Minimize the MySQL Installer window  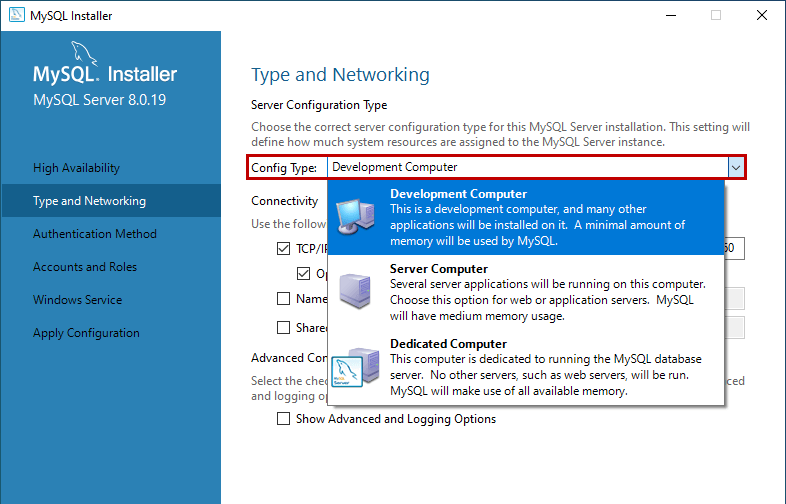[x=671, y=16]
